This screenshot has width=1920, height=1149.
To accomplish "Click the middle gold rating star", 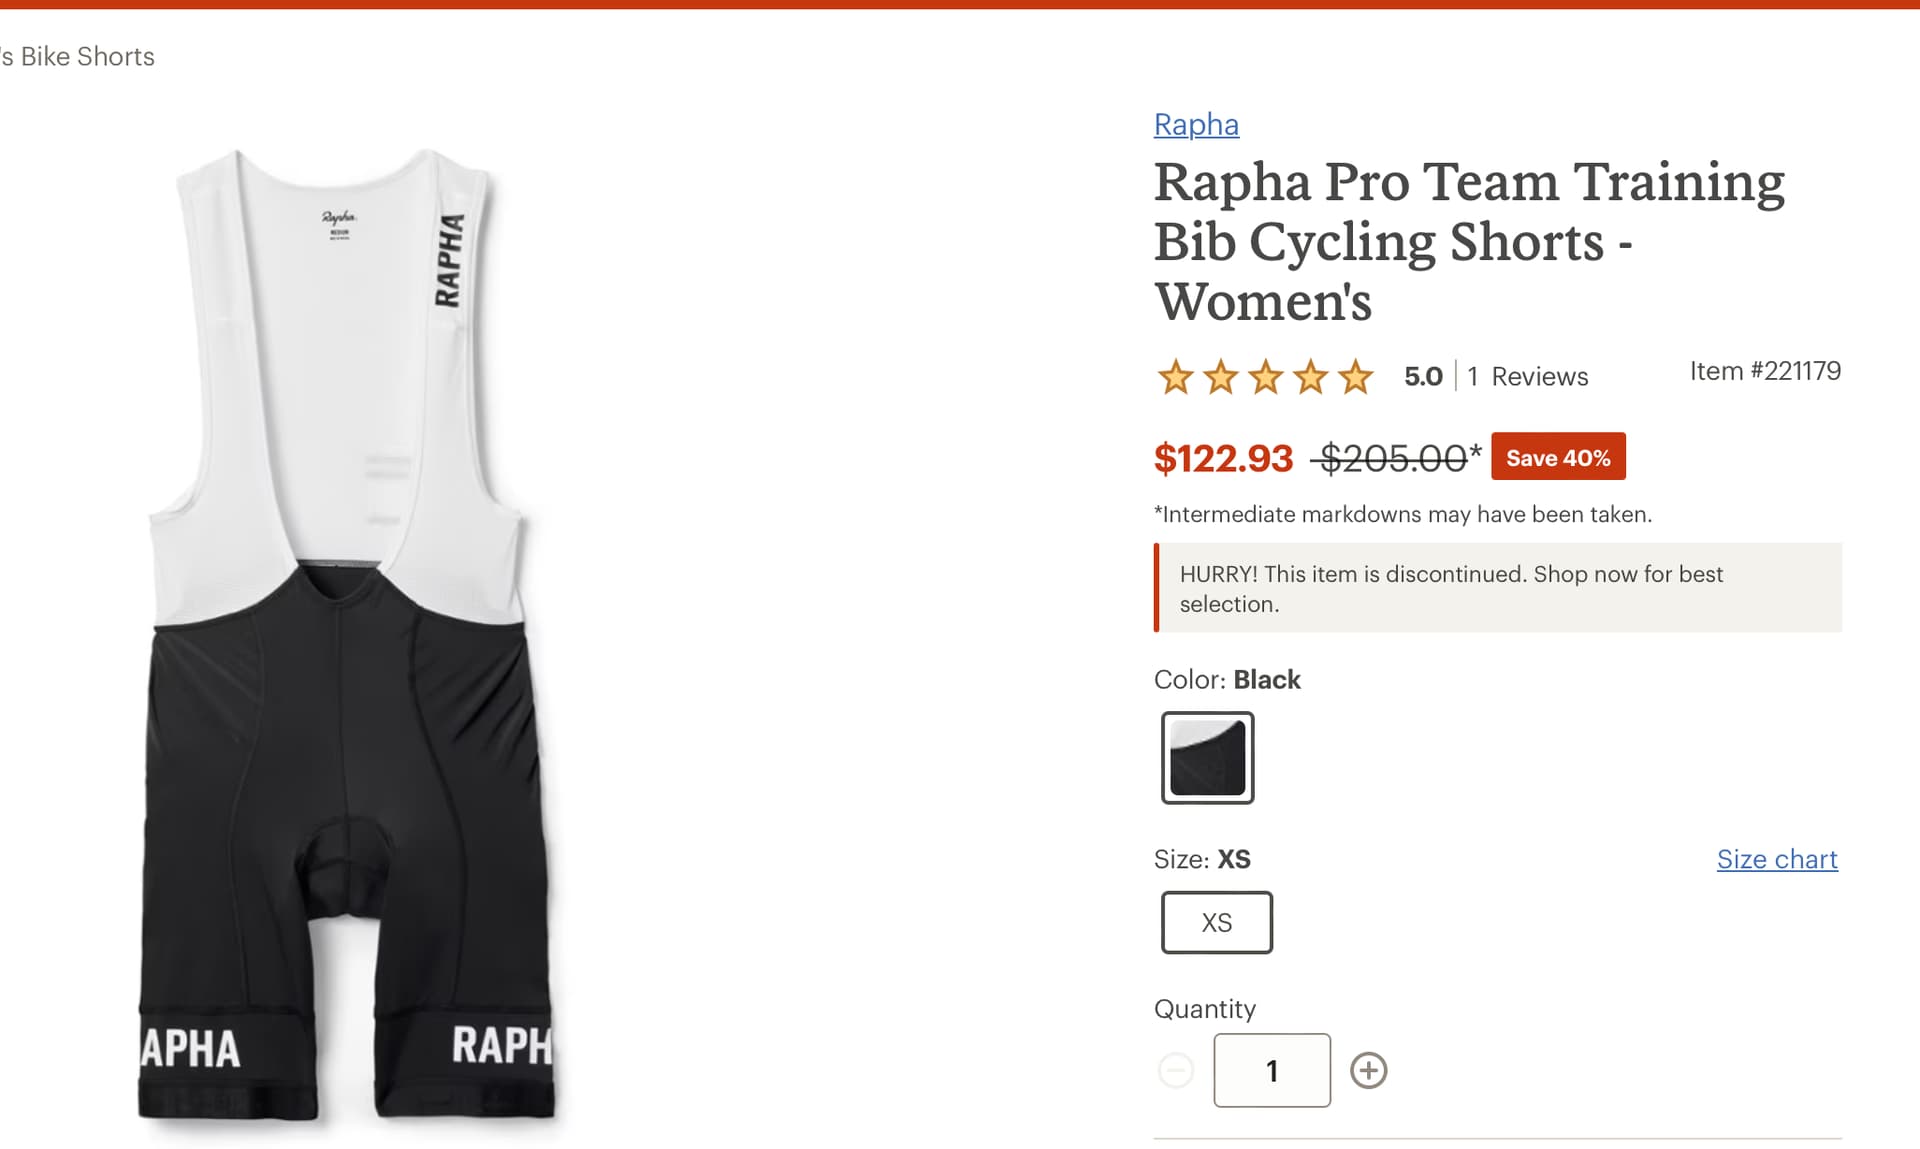I will pyautogui.click(x=1266, y=377).
